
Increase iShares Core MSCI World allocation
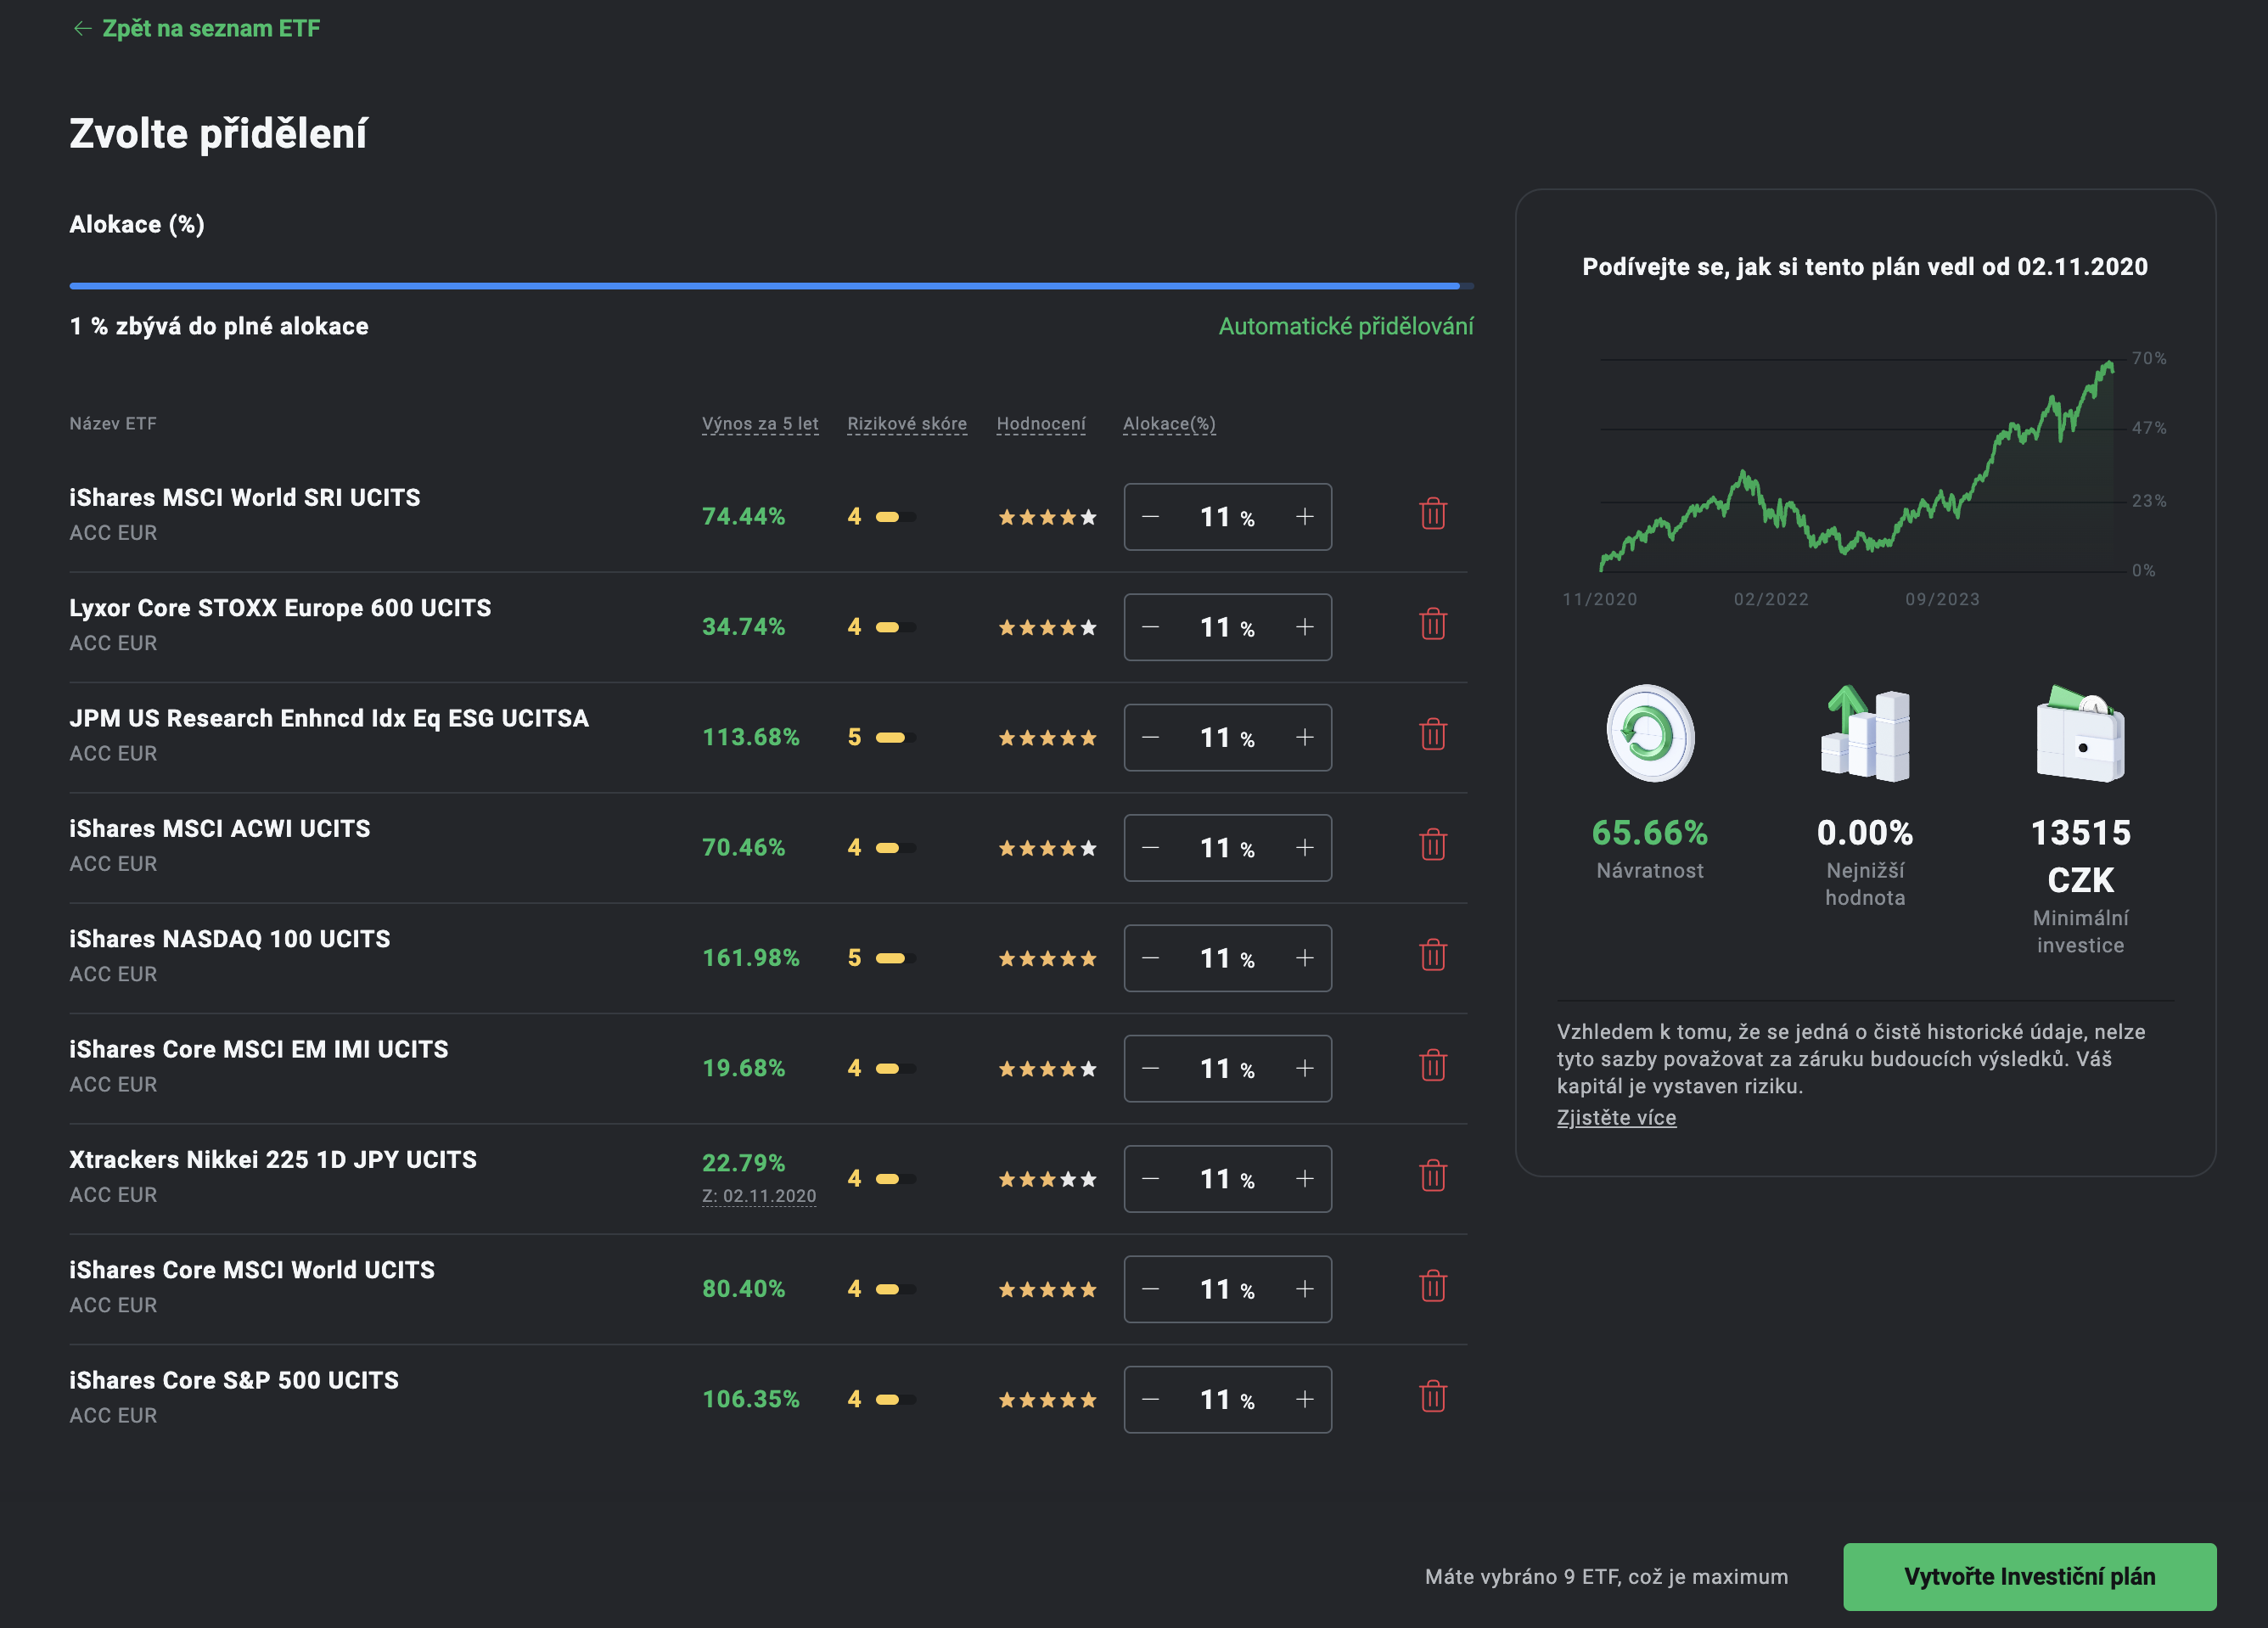[1304, 1290]
